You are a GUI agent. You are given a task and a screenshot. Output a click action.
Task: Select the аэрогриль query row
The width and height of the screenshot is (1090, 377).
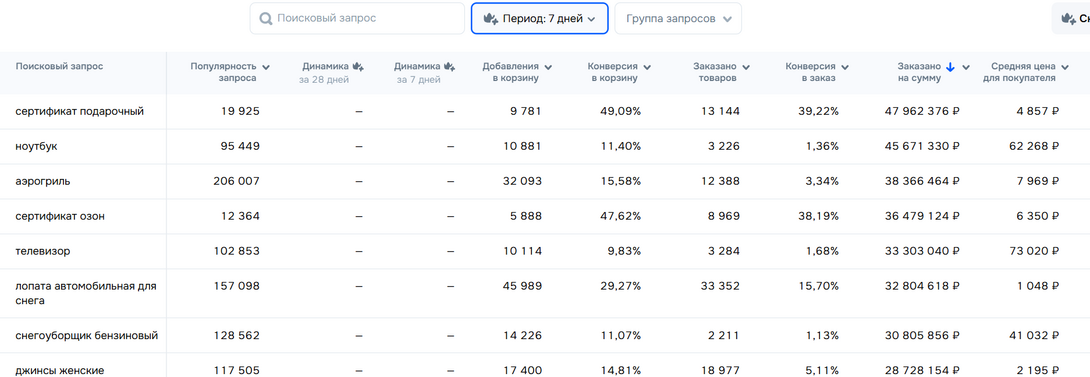pyautogui.click(x=43, y=181)
